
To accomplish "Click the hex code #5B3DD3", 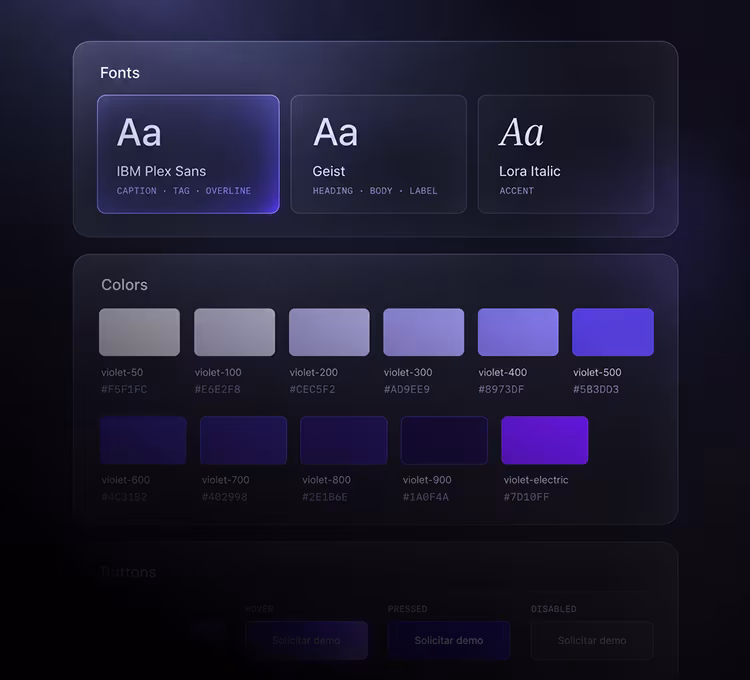I will click(x=596, y=389).
